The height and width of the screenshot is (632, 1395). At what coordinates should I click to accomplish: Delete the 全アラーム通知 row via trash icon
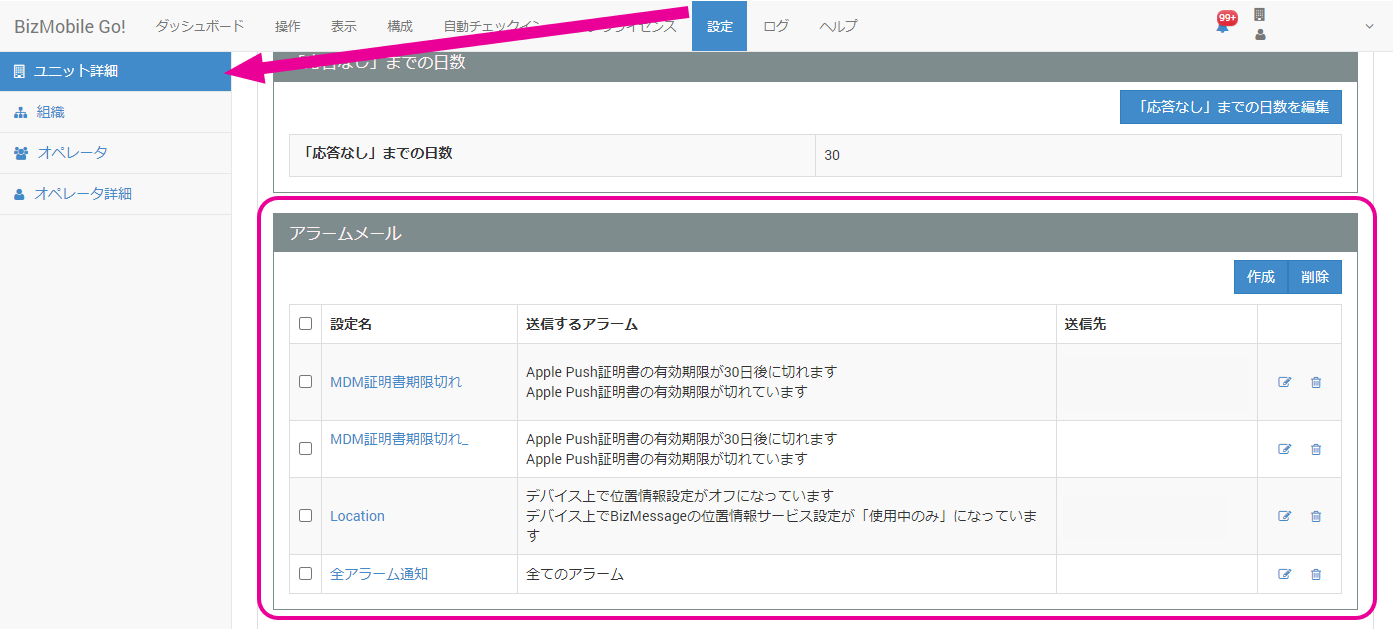click(x=1316, y=574)
